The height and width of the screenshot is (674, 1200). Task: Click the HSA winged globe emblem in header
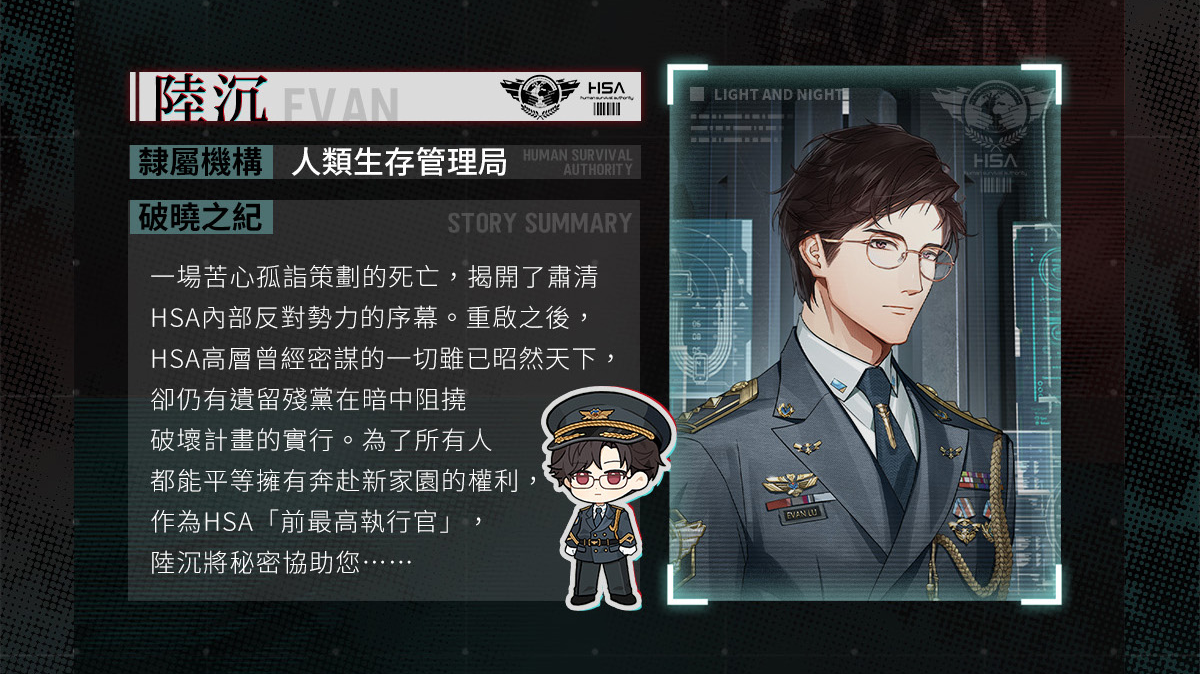(538, 97)
